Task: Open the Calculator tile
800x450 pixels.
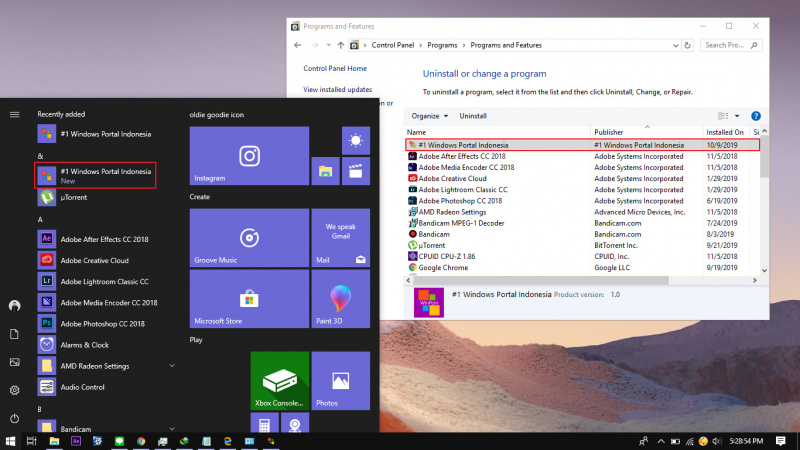Action: pos(264,423)
